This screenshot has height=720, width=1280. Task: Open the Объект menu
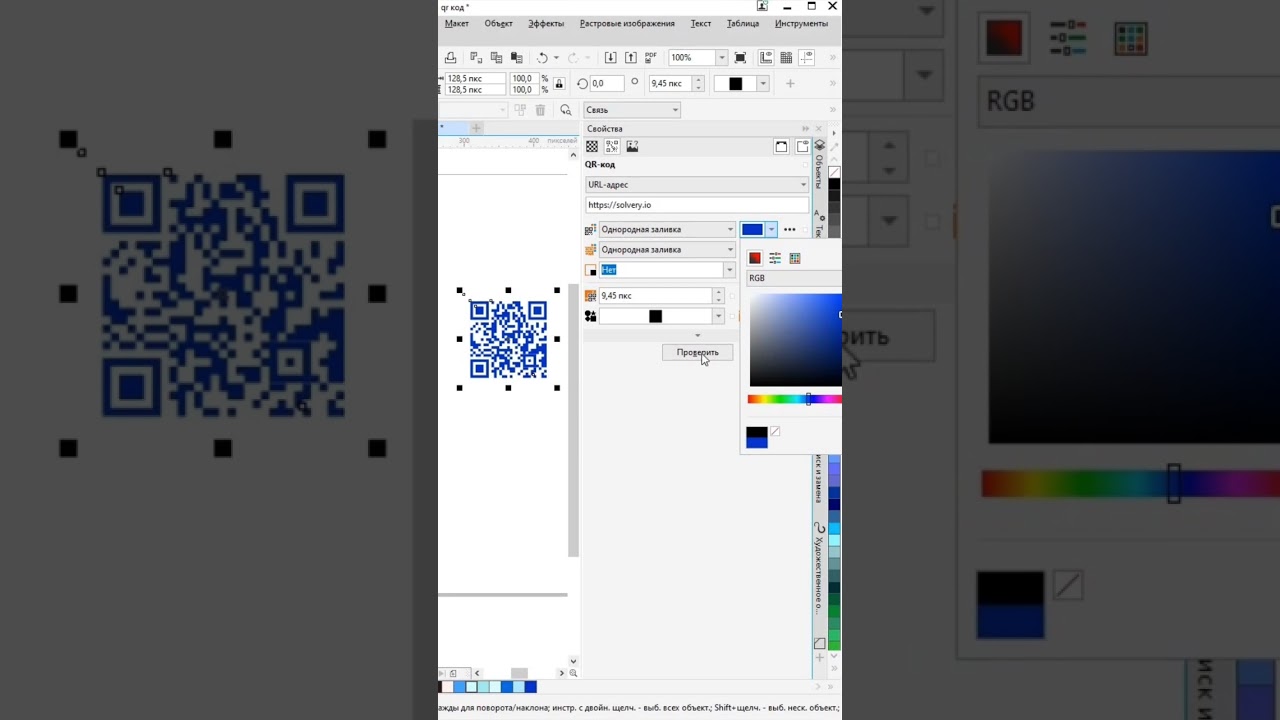(x=498, y=23)
